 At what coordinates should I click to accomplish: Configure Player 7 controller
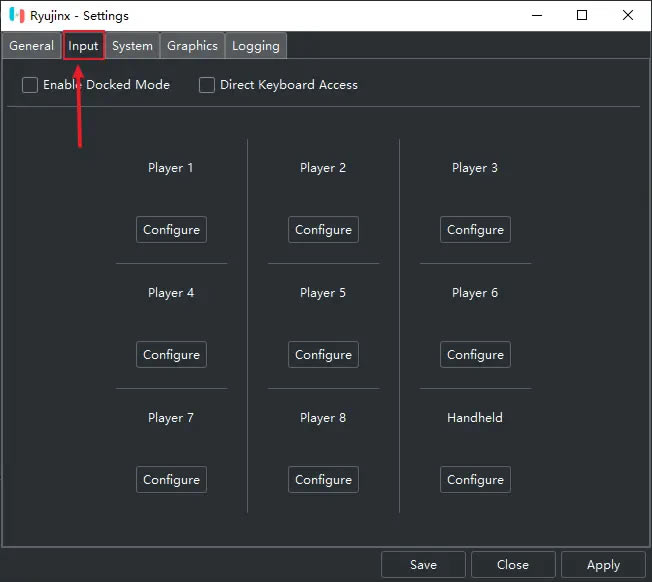click(x=171, y=480)
